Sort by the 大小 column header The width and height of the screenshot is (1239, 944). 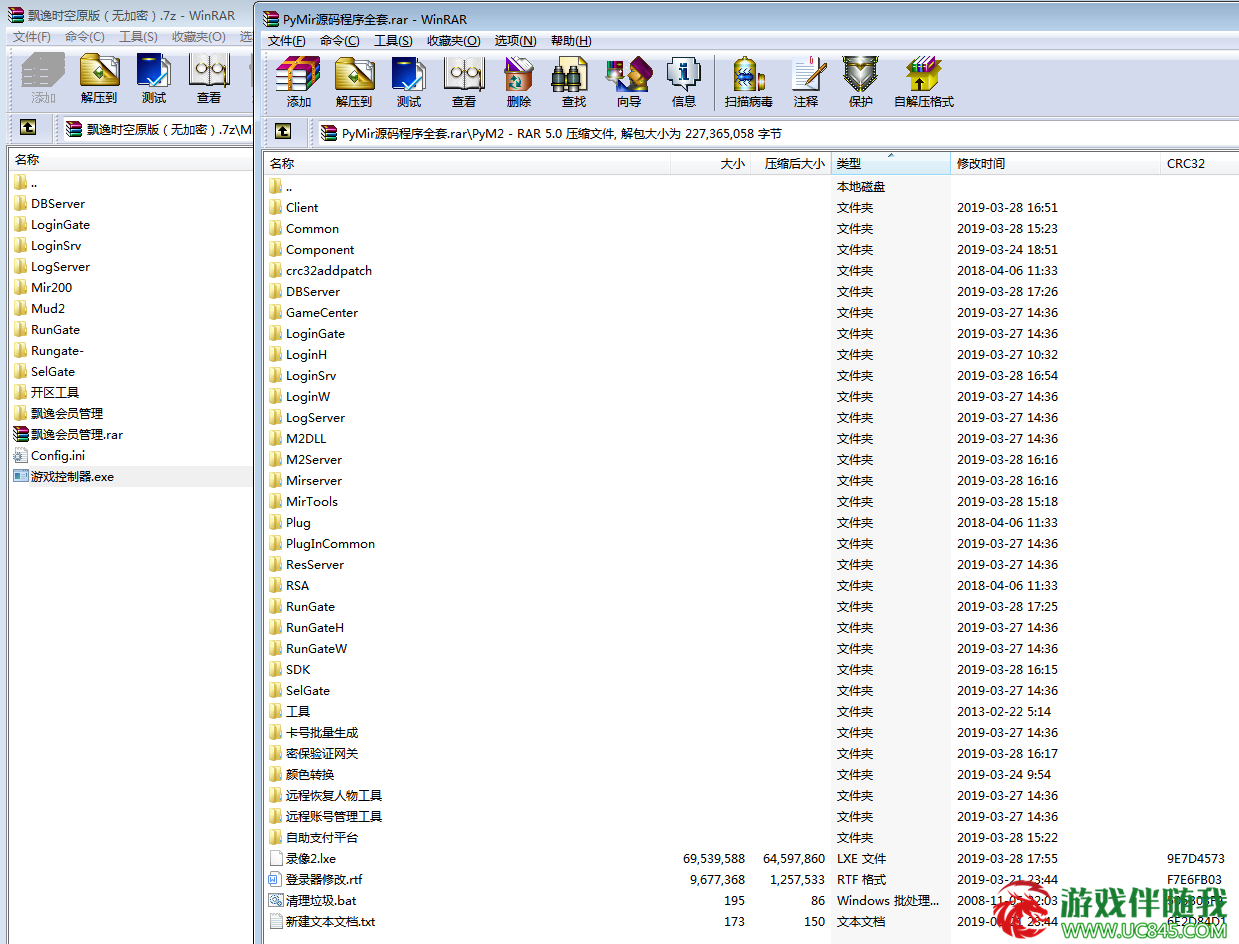[x=710, y=164]
